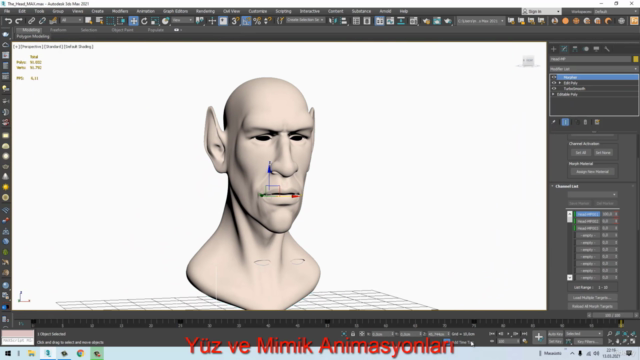Click the Redo arrow icon
This screenshot has width=640, height=360.
click(x=19, y=21)
